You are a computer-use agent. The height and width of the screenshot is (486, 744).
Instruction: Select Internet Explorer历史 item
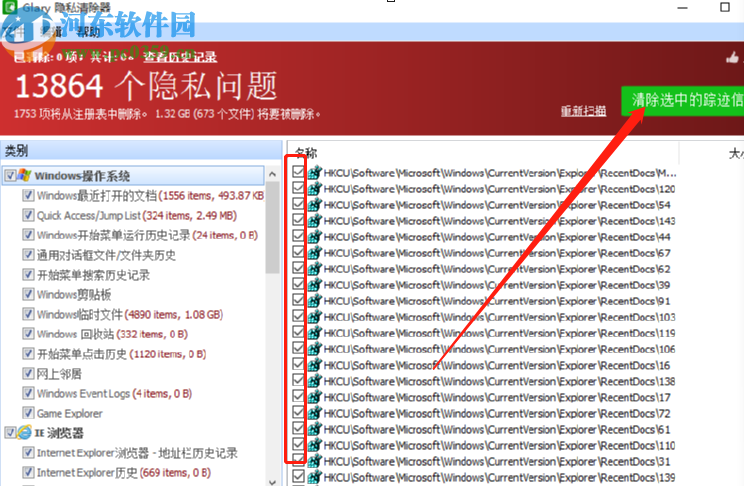click(x=124, y=473)
